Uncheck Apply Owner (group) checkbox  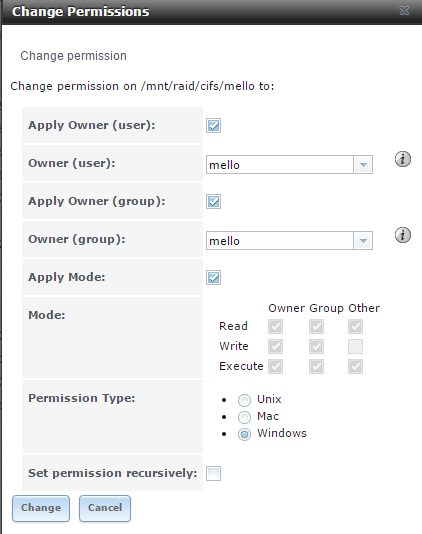click(214, 201)
